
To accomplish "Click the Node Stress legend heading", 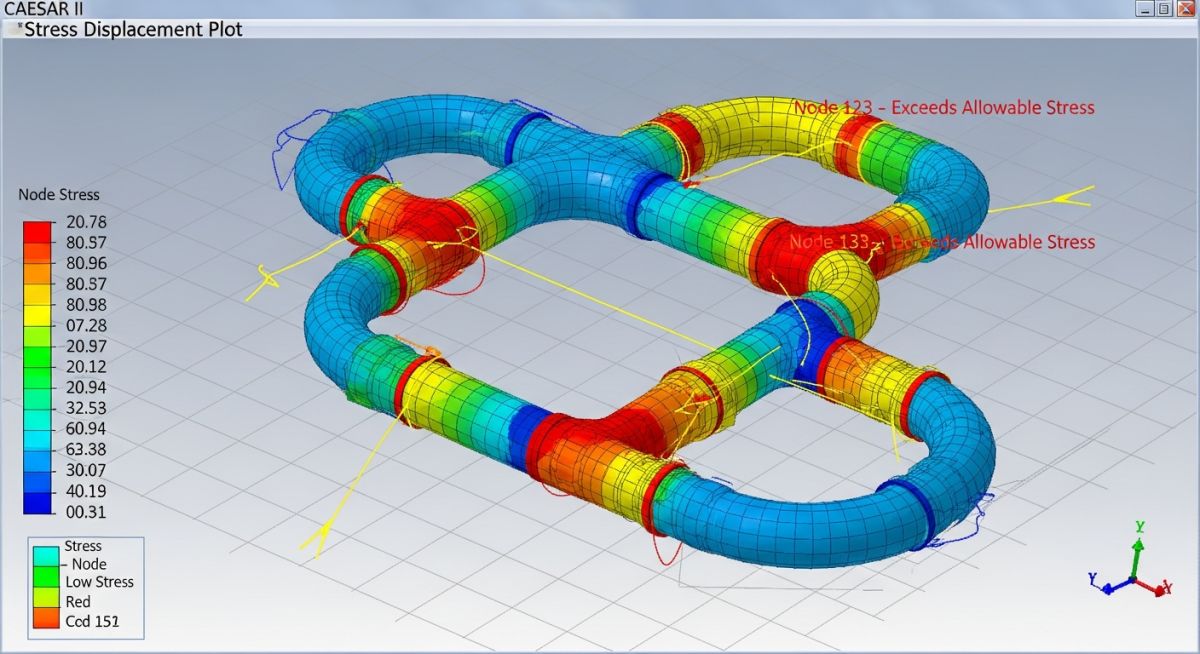I will click(58, 194).
